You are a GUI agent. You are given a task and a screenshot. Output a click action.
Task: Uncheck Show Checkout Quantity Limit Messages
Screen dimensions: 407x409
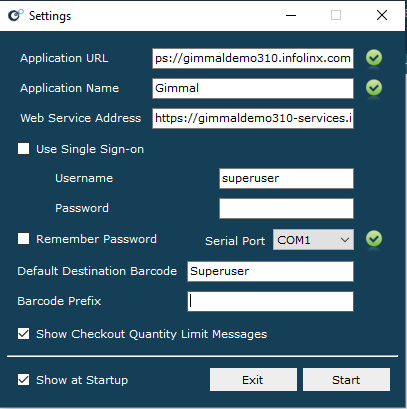[x=24, y=334]
